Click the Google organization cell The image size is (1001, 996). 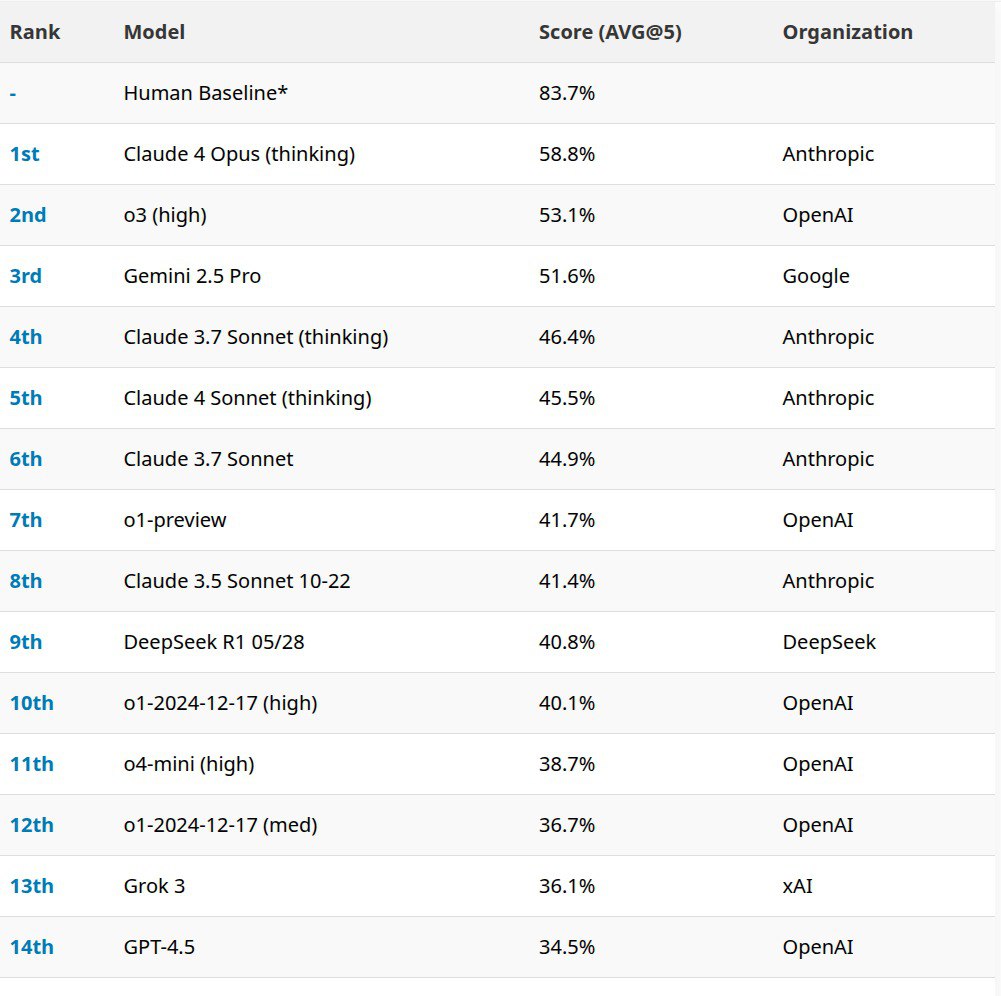click(x=816, y=276)
